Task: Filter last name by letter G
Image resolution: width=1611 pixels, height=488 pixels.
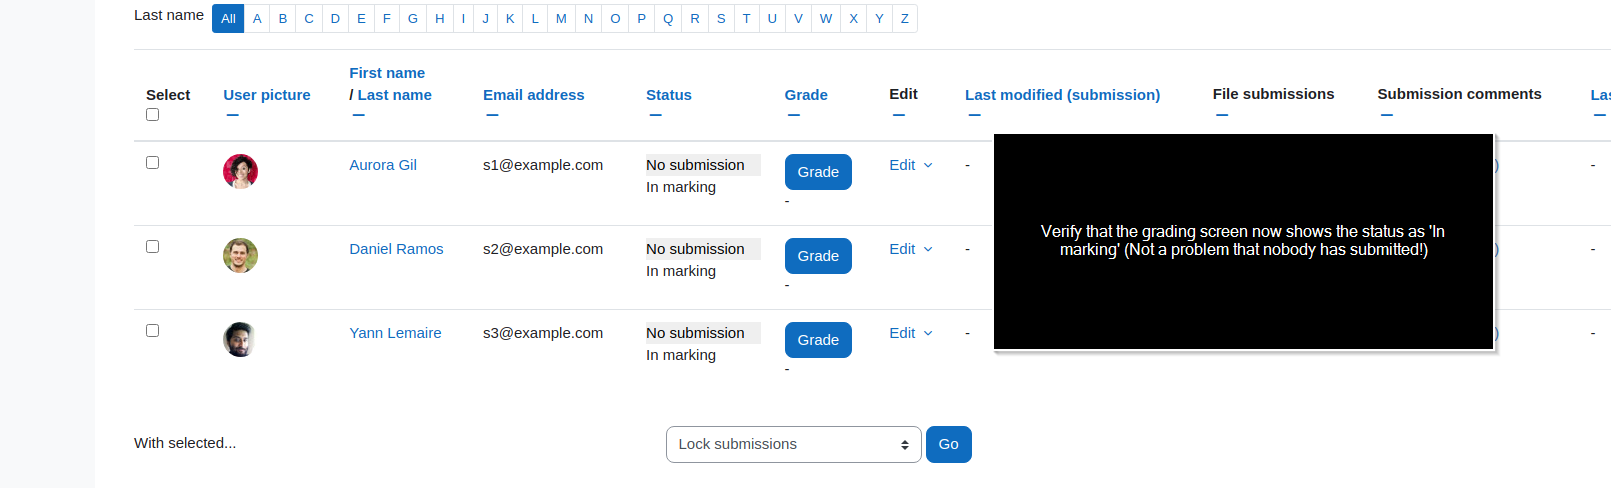Action: click(412, 18)
